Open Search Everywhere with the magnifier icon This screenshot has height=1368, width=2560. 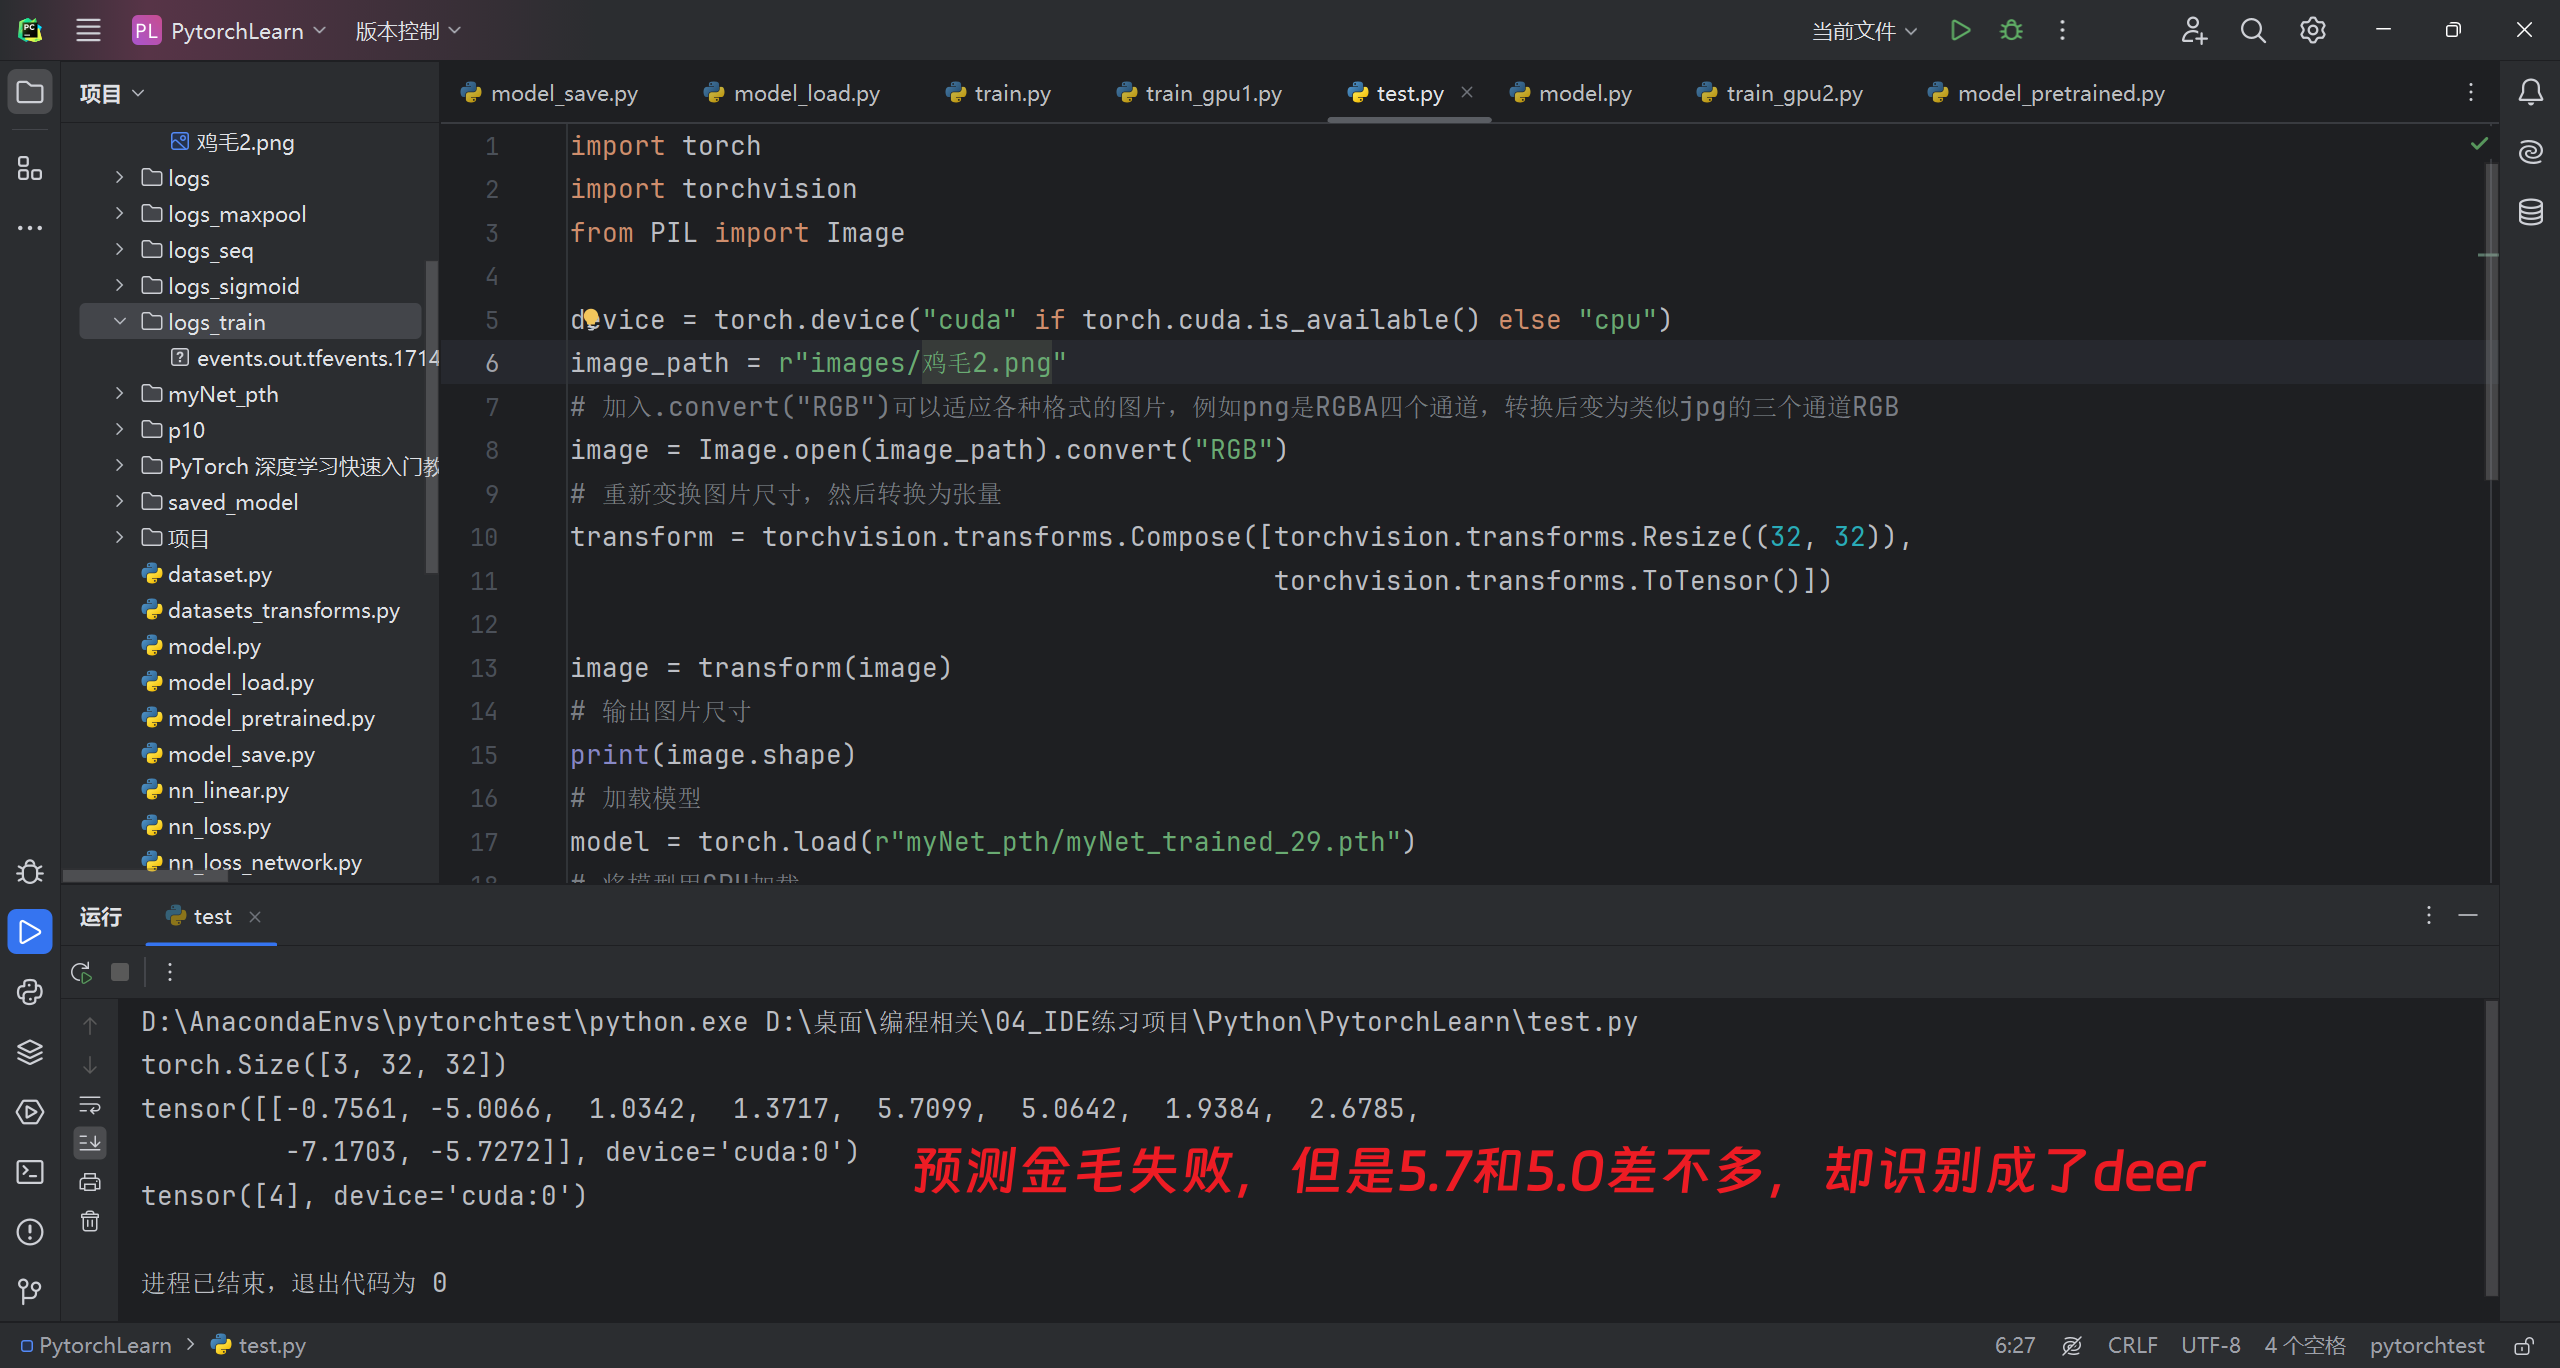[2253, 30]
